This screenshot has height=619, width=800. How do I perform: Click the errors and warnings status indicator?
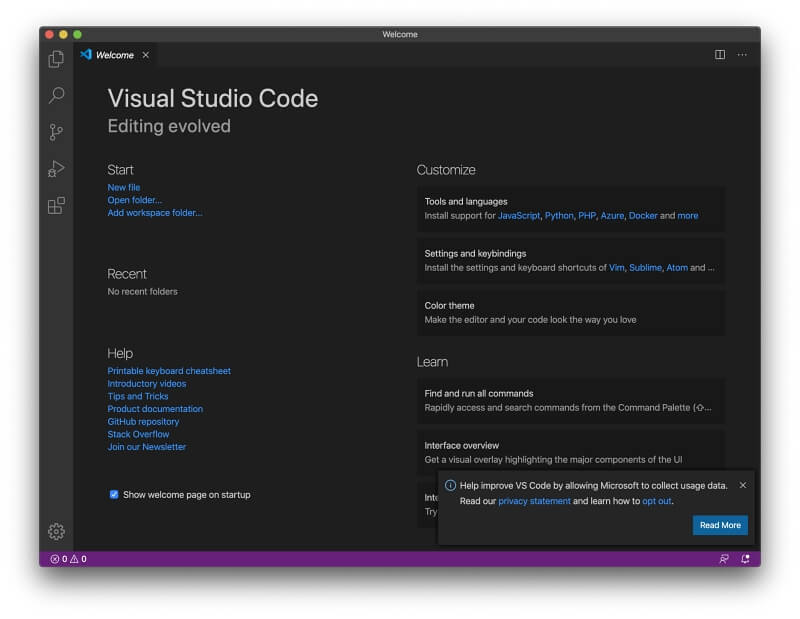pos(68,559)
